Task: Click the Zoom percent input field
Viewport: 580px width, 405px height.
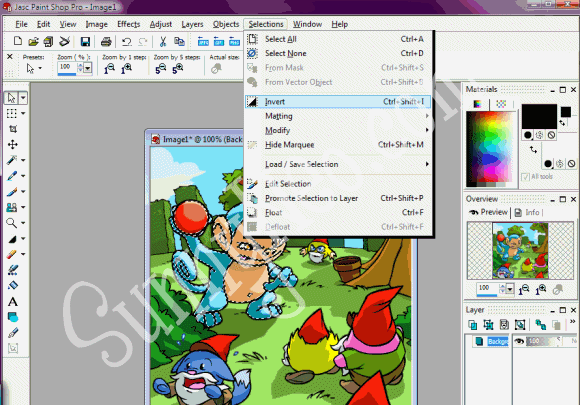Action: pyautogui.click(x=67, y=67)
